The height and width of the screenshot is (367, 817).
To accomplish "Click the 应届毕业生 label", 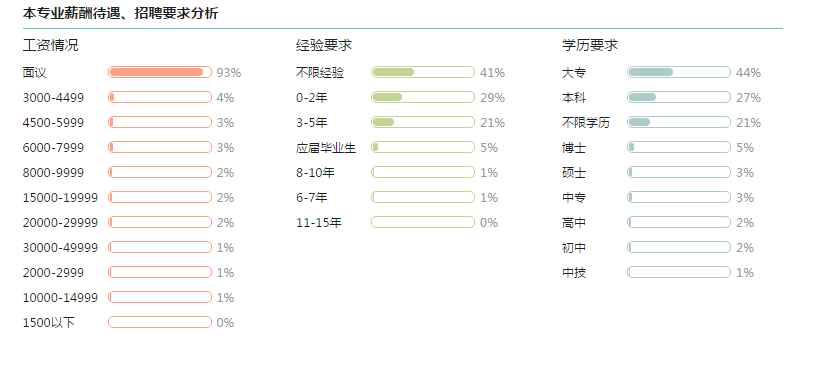I will pos(326,148).
